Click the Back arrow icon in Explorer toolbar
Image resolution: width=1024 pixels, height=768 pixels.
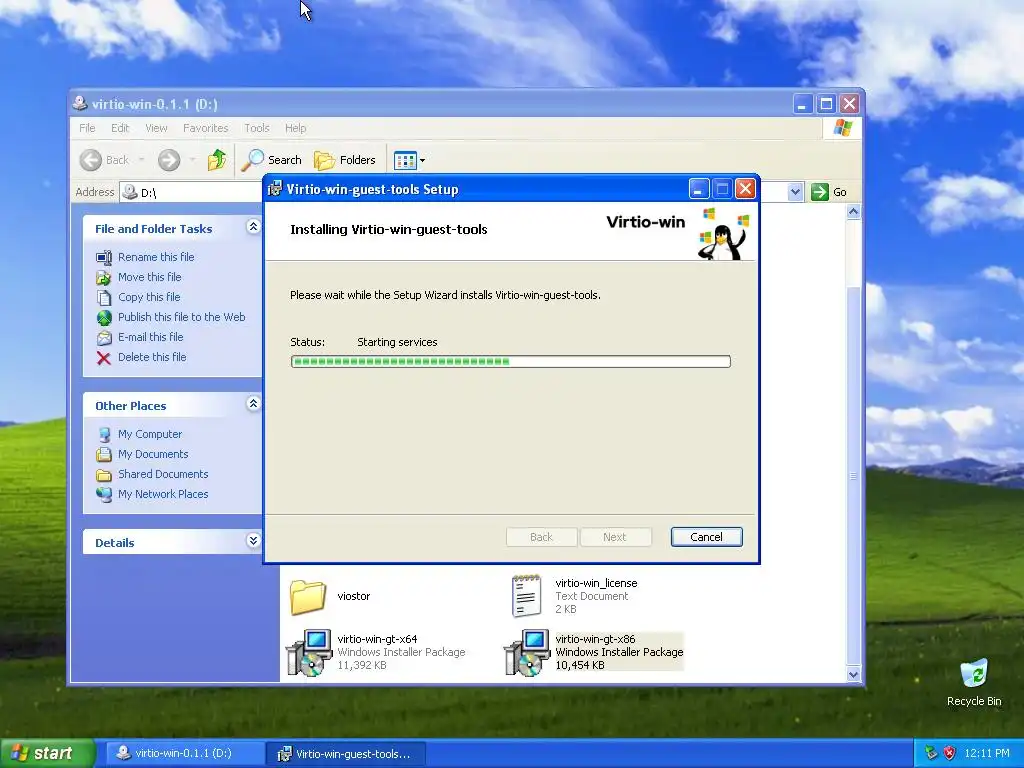(91, 160)
